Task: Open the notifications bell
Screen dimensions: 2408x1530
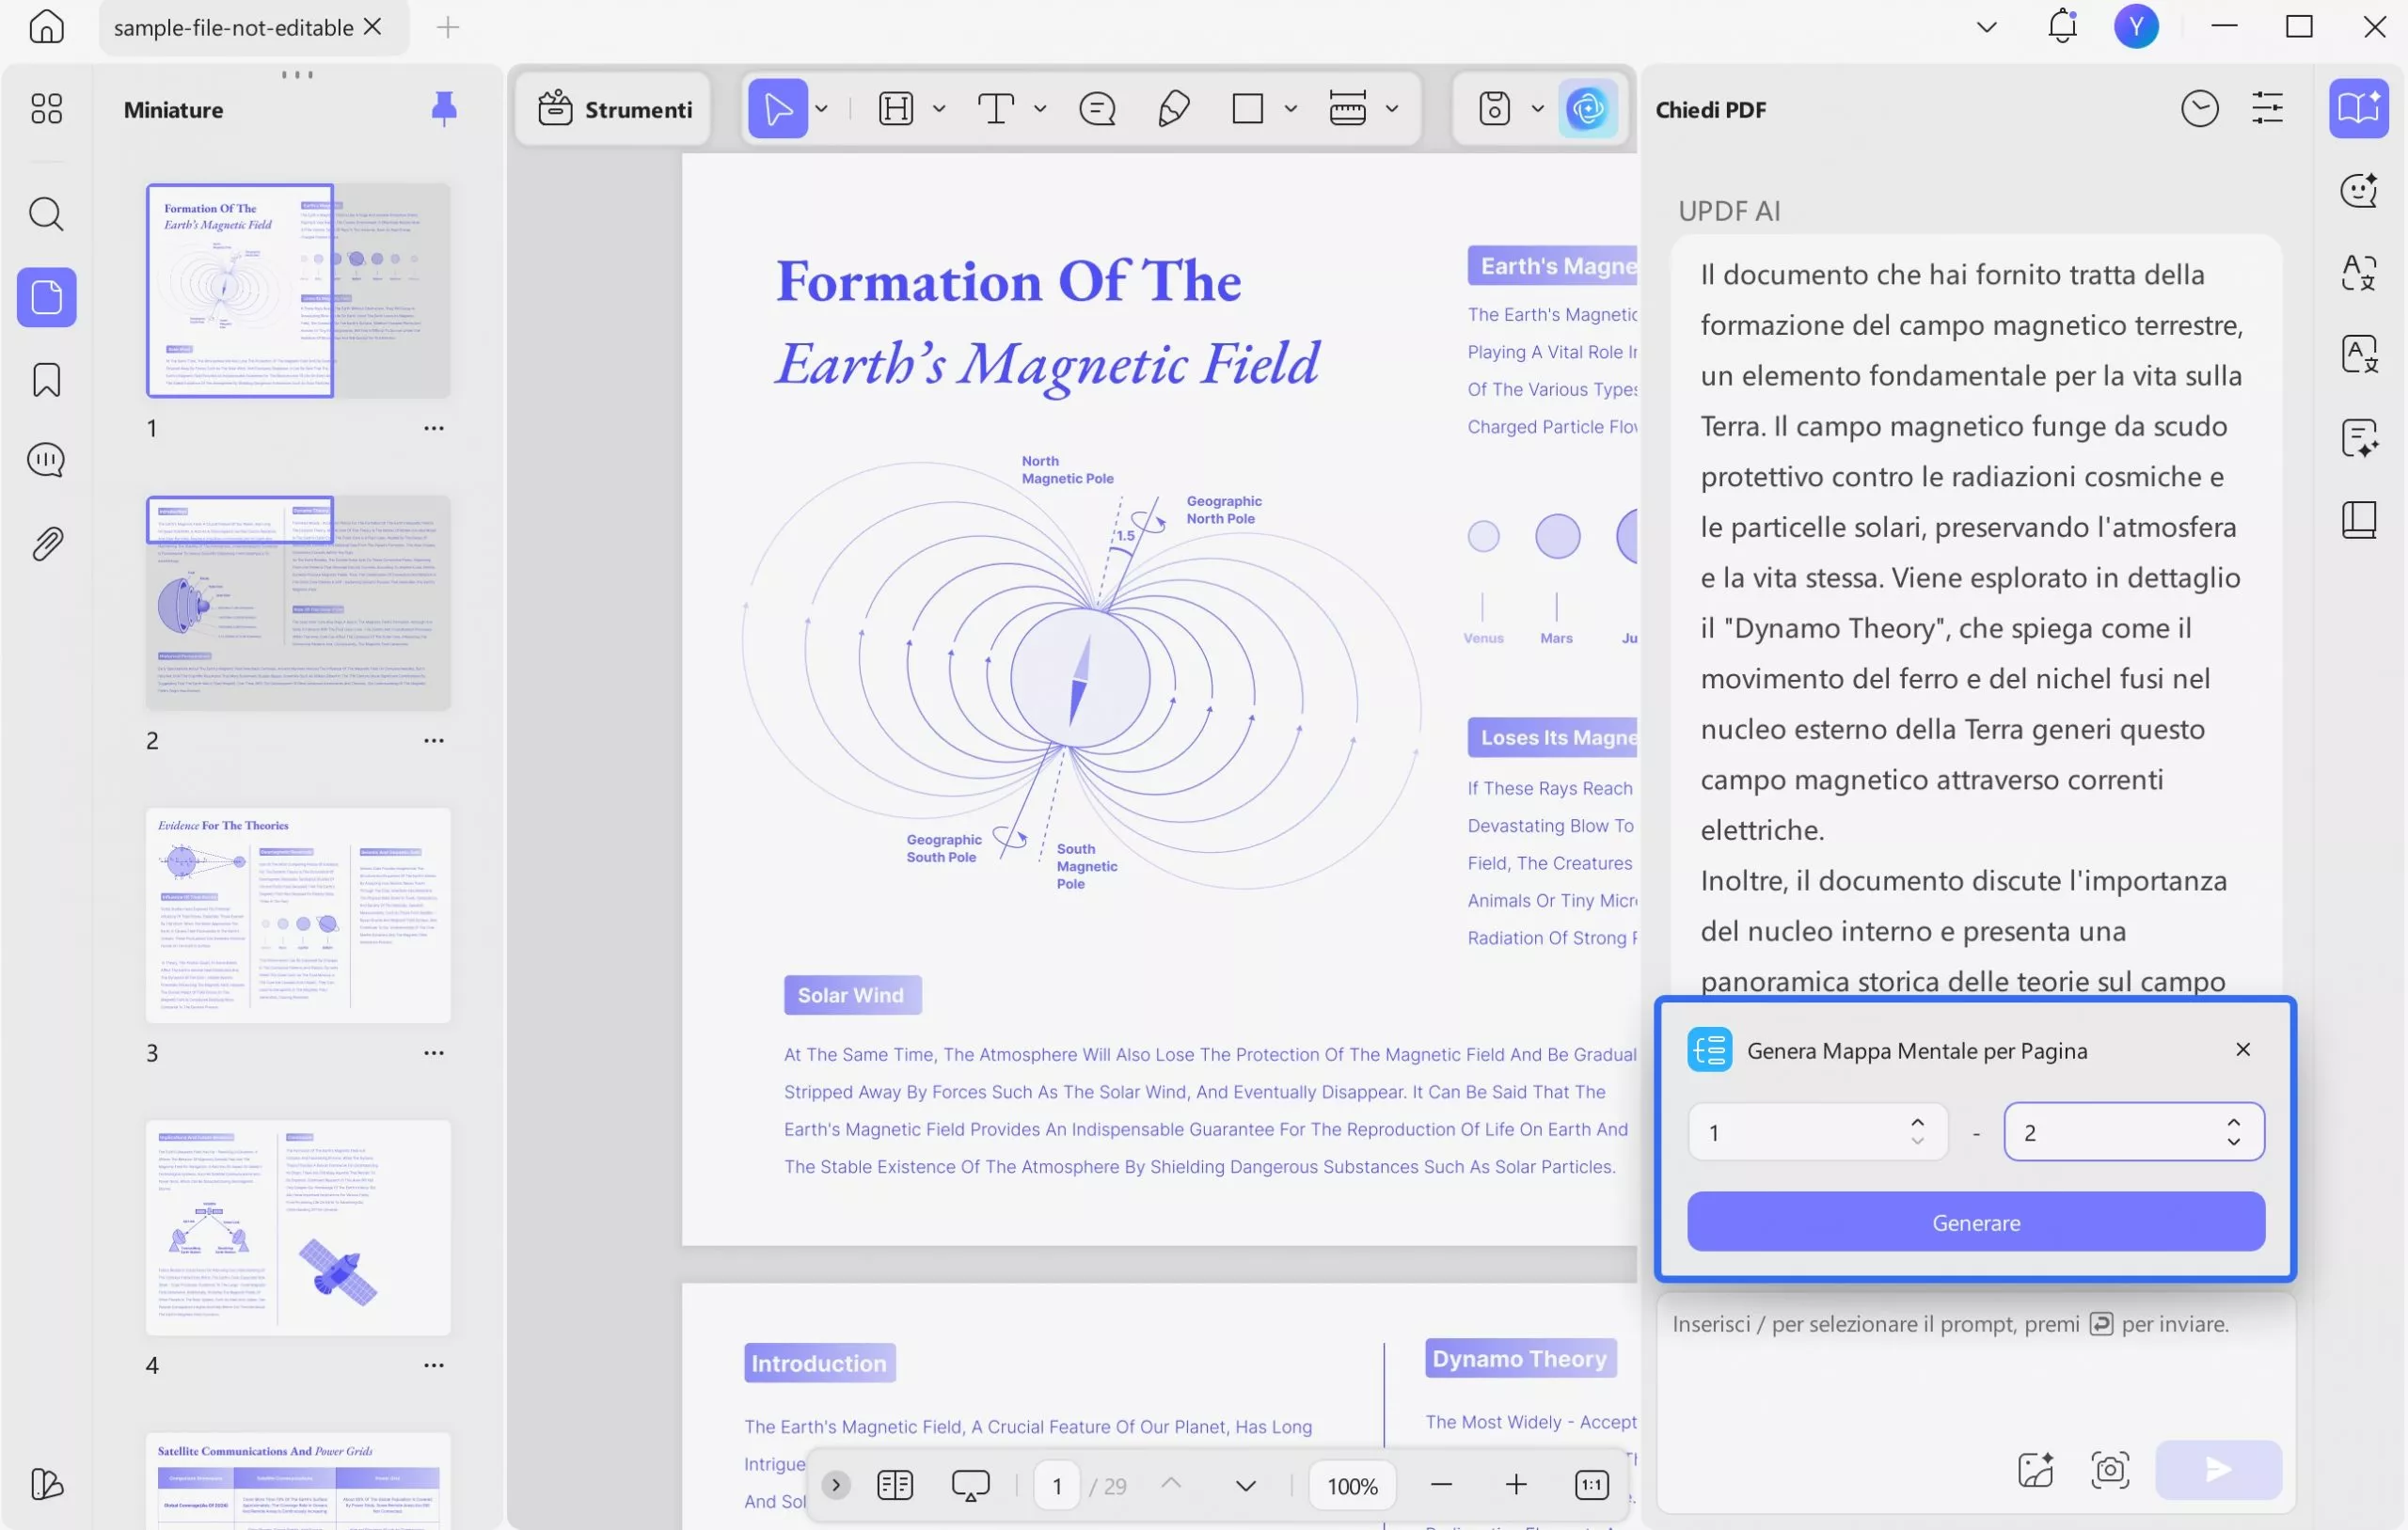Action: (2062, 26)
